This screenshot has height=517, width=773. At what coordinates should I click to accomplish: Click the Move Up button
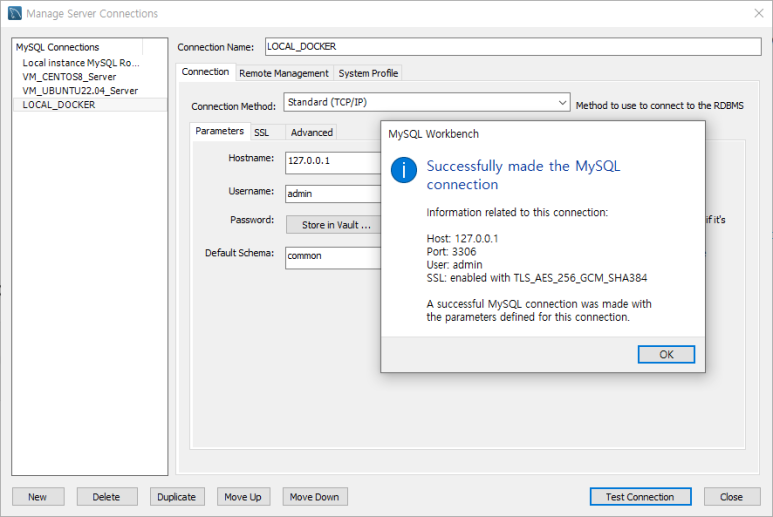[243, 497]
